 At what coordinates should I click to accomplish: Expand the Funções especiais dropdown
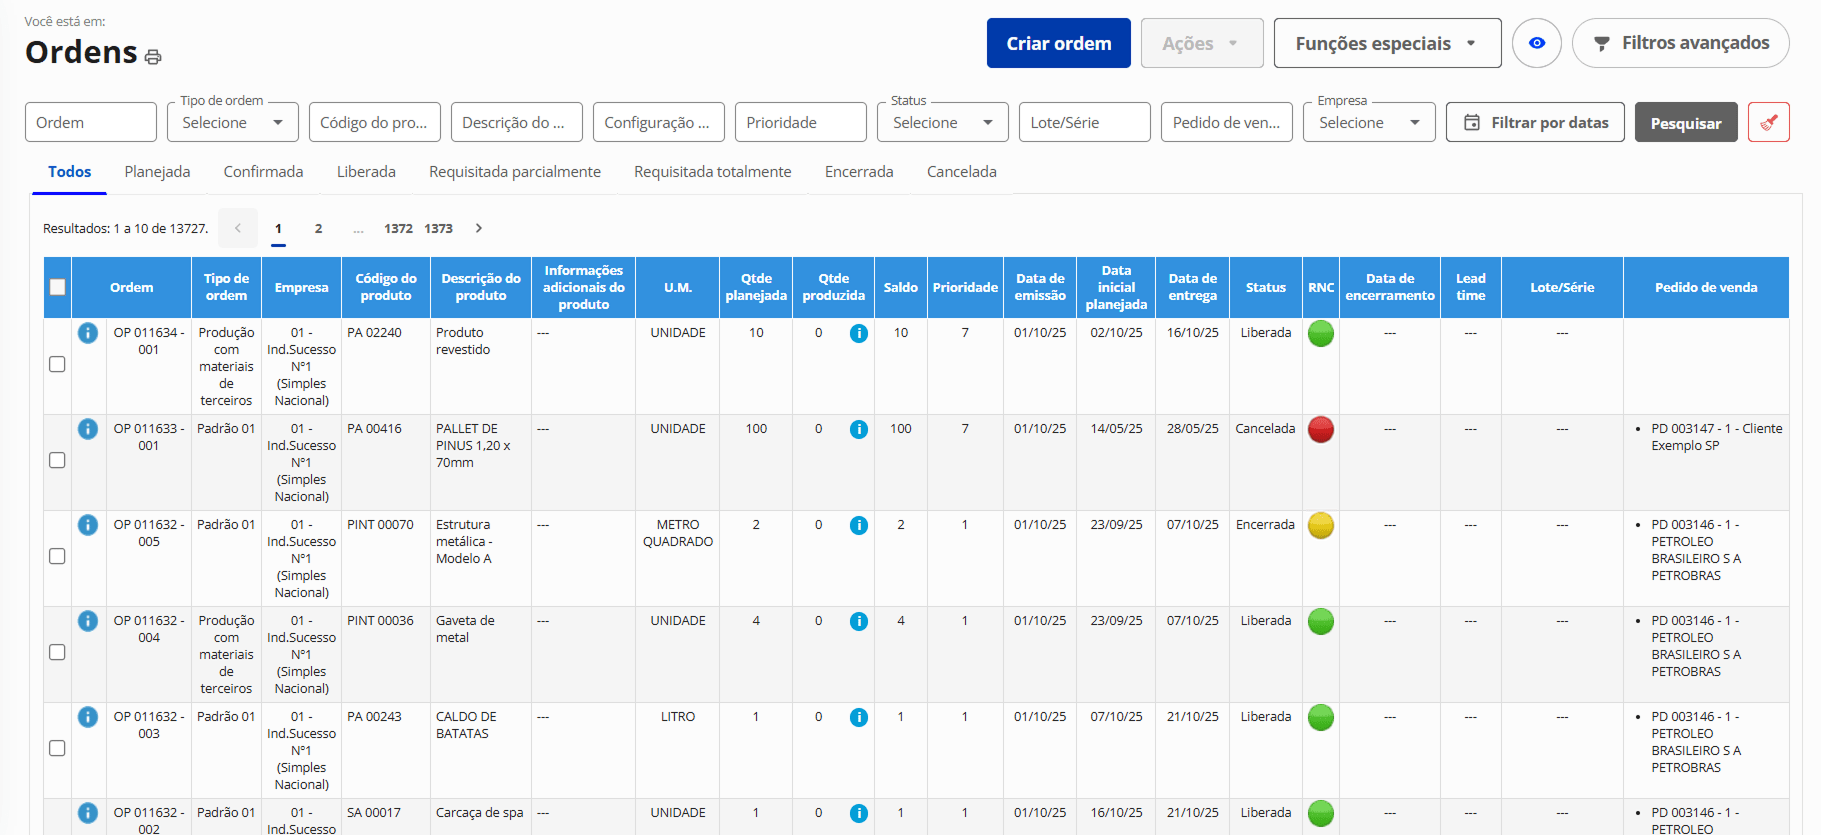pyautogui.click(x=1386, y=43)
